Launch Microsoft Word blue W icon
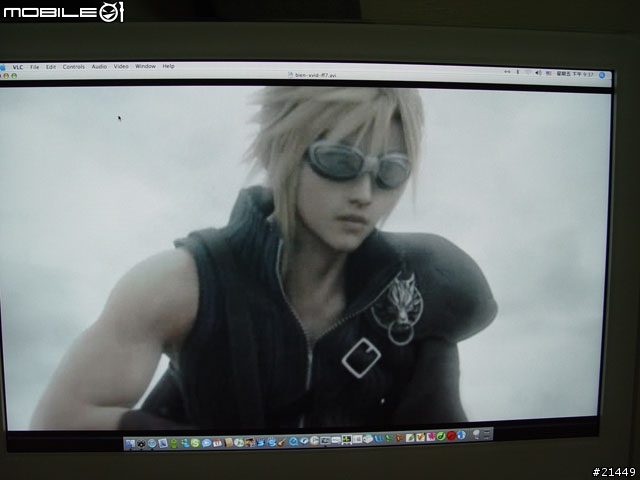This screenshot has width=640, height=480. click(379, 439)
